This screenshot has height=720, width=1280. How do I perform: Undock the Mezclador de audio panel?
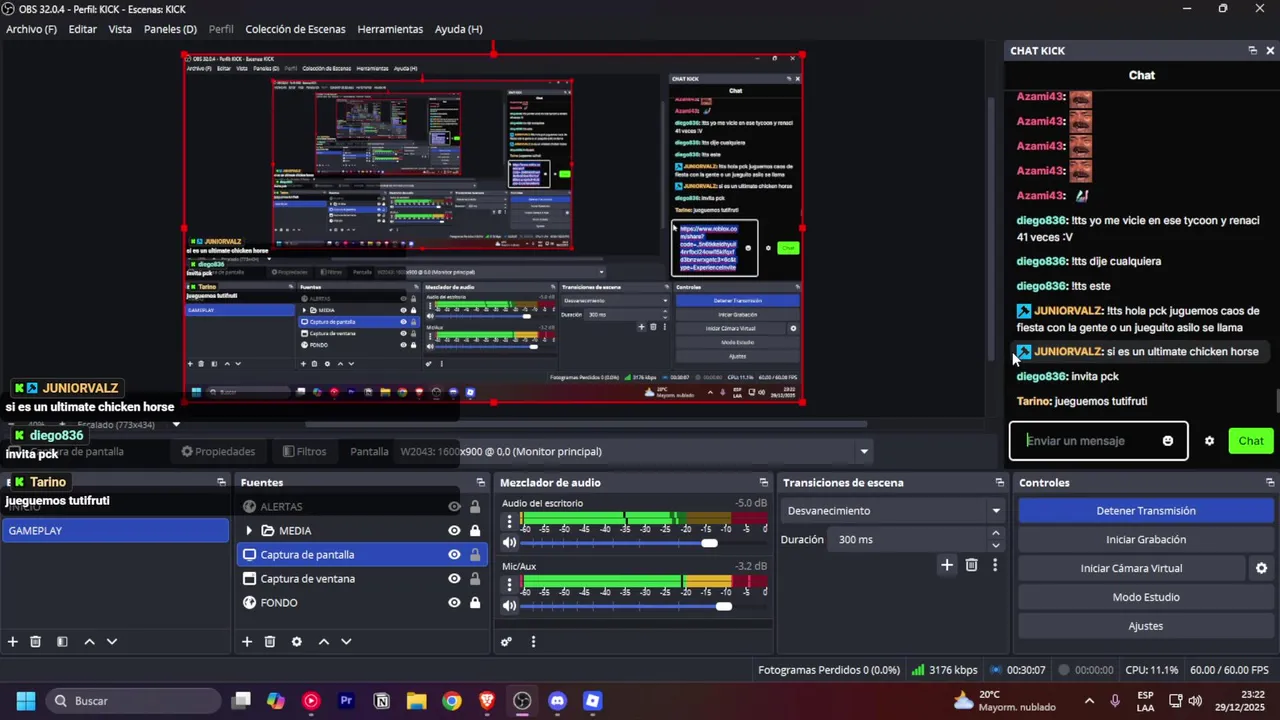coord(763,482)
